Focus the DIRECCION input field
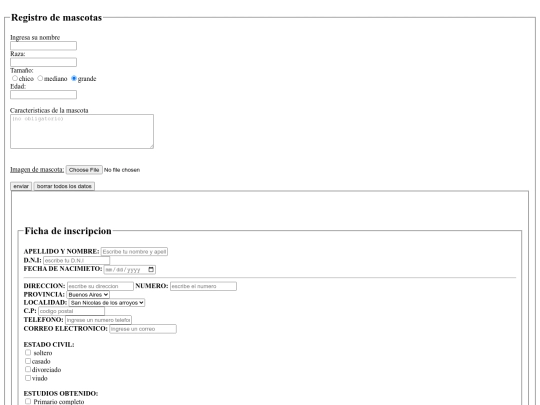Screen dimensions: 540x405 (x=100, y=286)
